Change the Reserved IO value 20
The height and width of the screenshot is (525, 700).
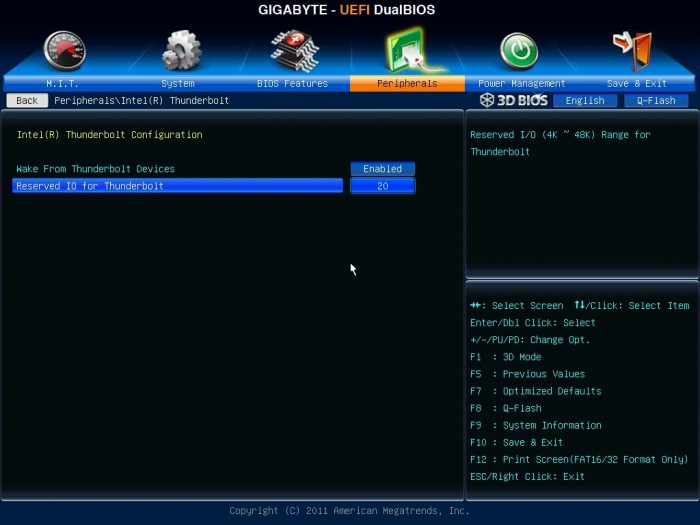(383, 186)
